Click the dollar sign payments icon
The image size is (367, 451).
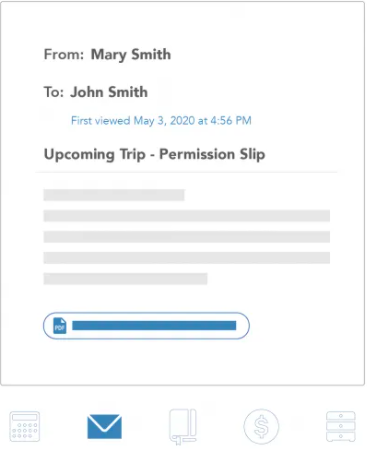(x=261, y=427)
